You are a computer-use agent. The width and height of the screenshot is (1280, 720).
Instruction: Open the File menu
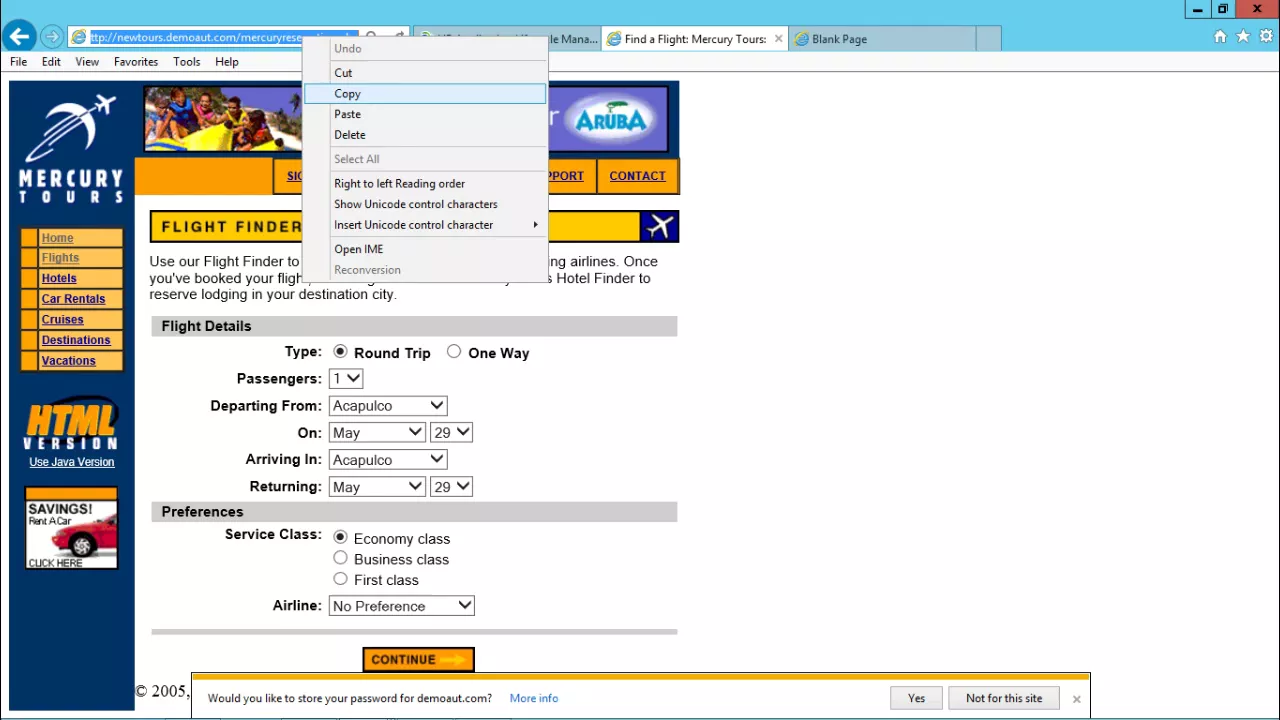(x=18, y=62)
